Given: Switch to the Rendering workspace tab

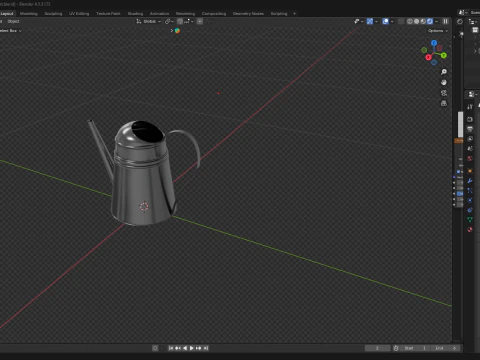Looking at the screenshot, I should click(185, 14).
